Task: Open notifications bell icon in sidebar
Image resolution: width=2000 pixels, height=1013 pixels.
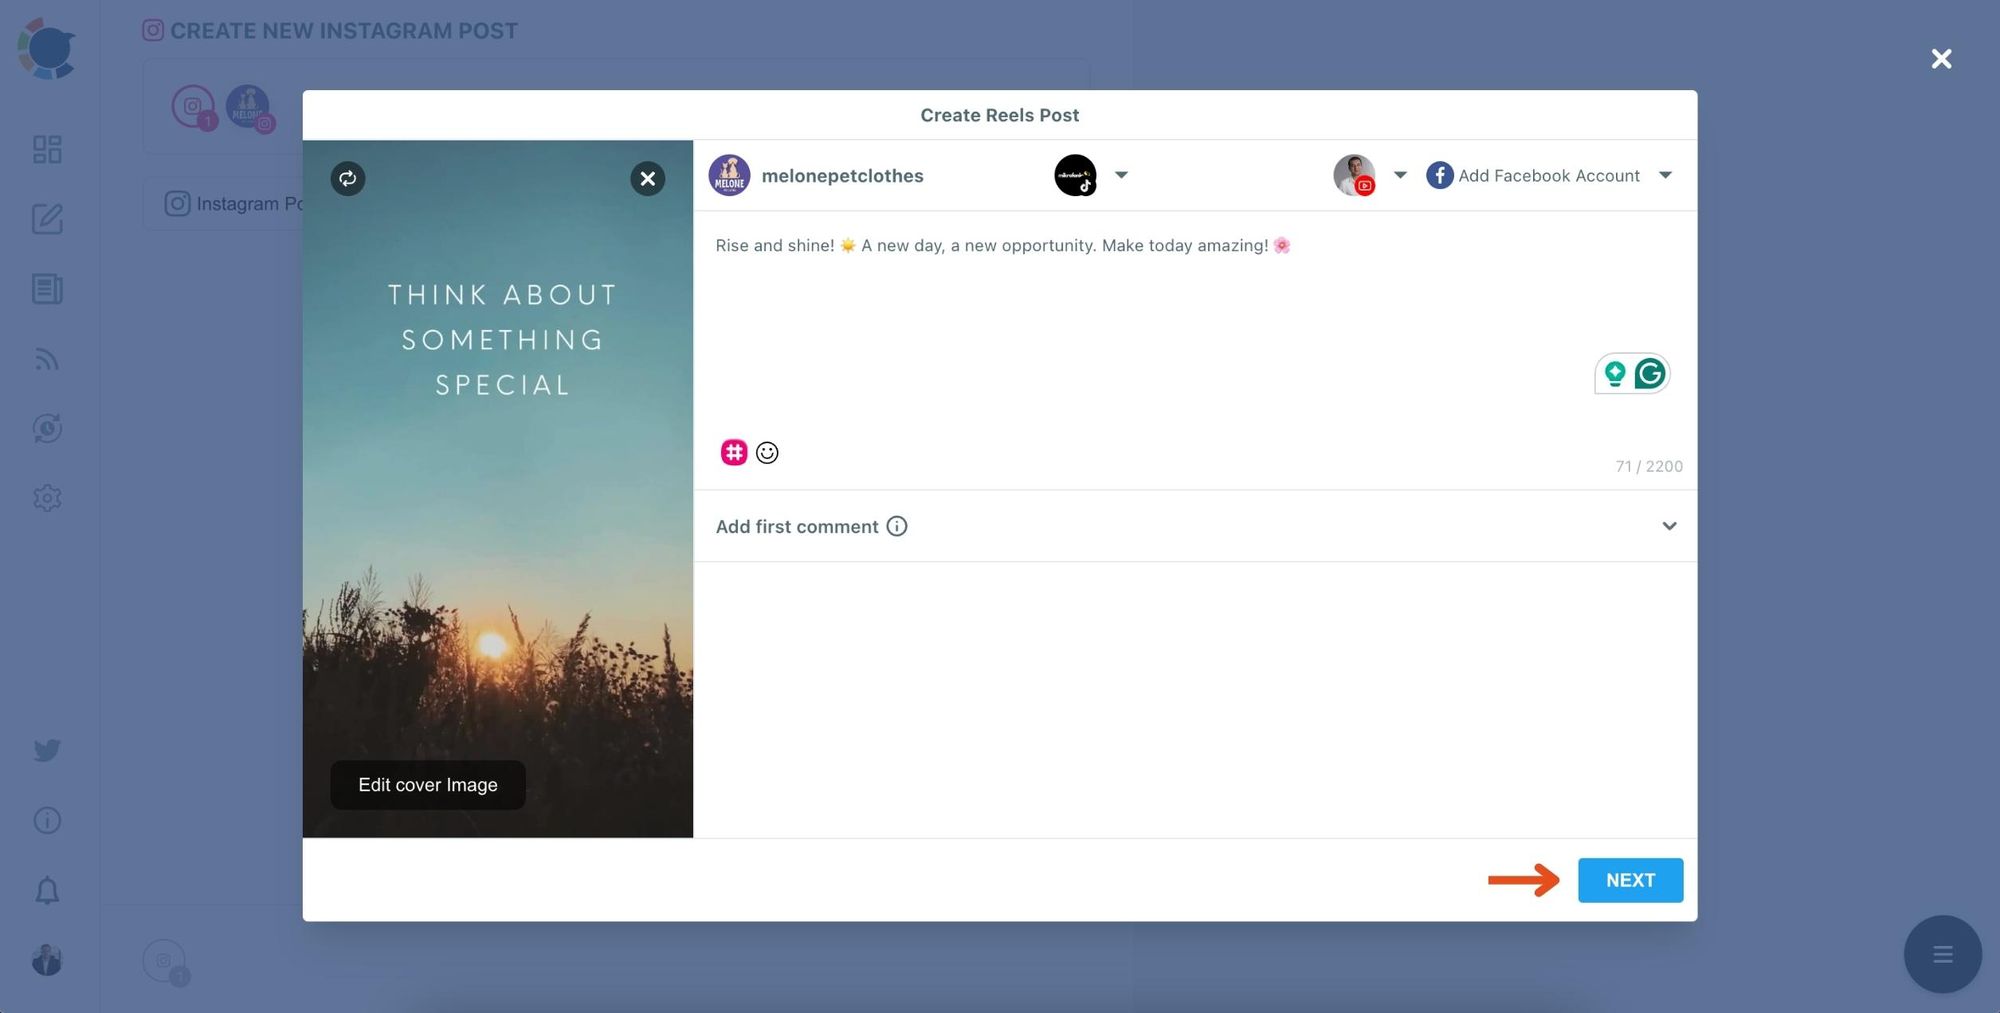Action: click(x=47, y=890)
